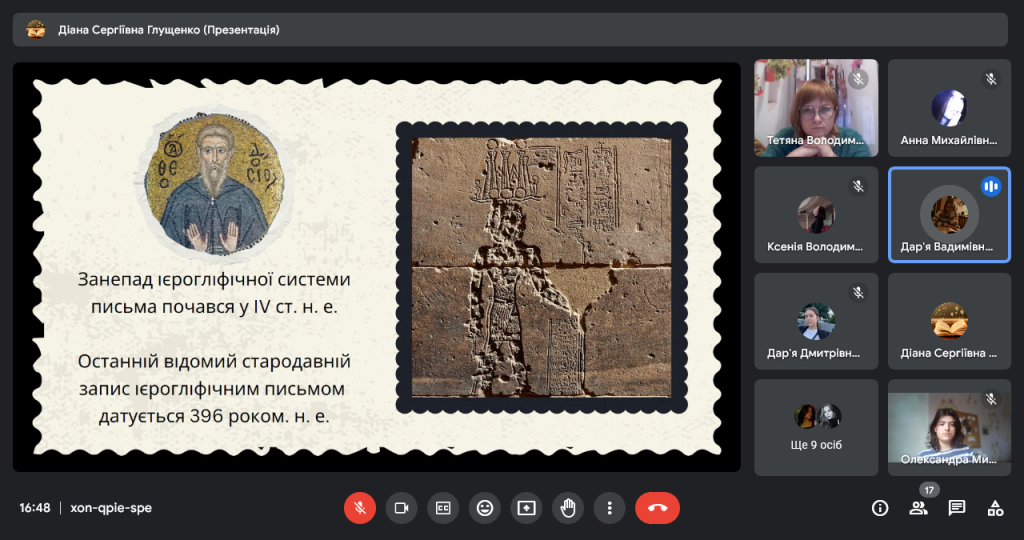Select Дар'я Вадимівн... speaking participant tile
Image resolution: width=1024 pixels, height=540 pixels.
point(950,215)
